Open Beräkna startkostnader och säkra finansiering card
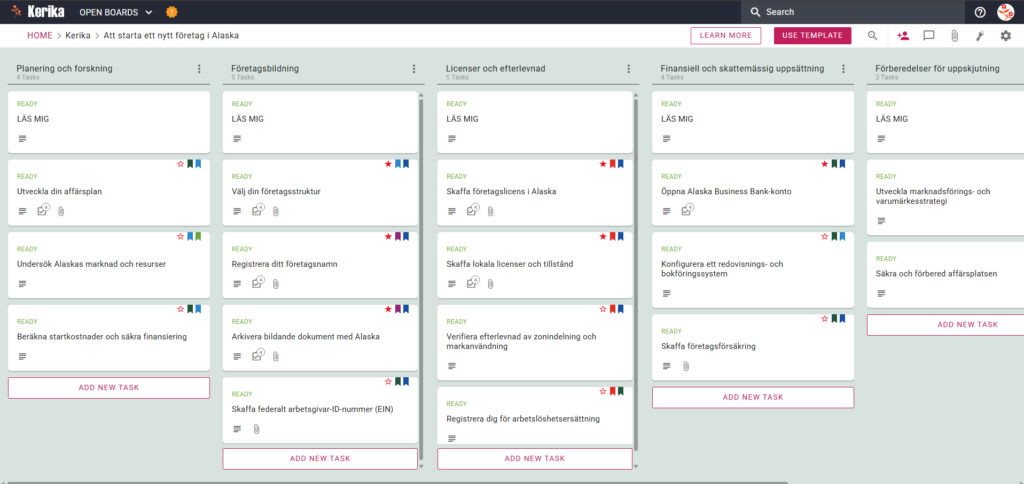 [109, 338]
